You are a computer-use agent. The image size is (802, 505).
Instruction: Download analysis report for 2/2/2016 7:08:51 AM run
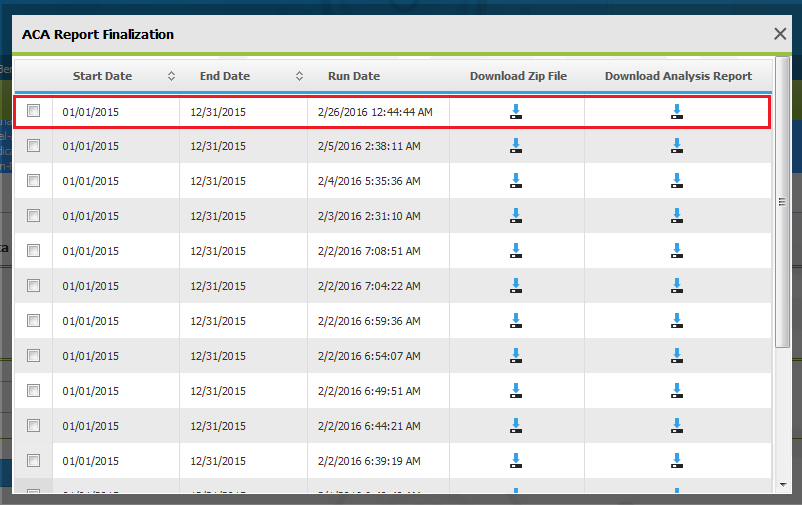pos(677,251)
